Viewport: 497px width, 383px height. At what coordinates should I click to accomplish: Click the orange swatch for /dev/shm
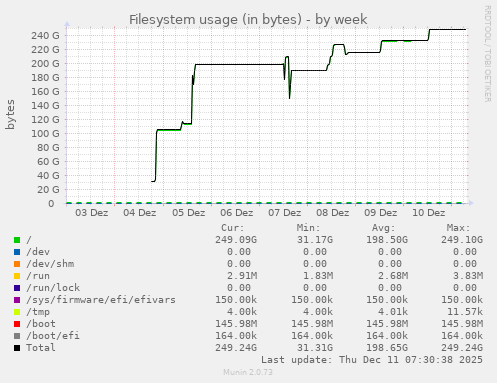pos(17,264)
